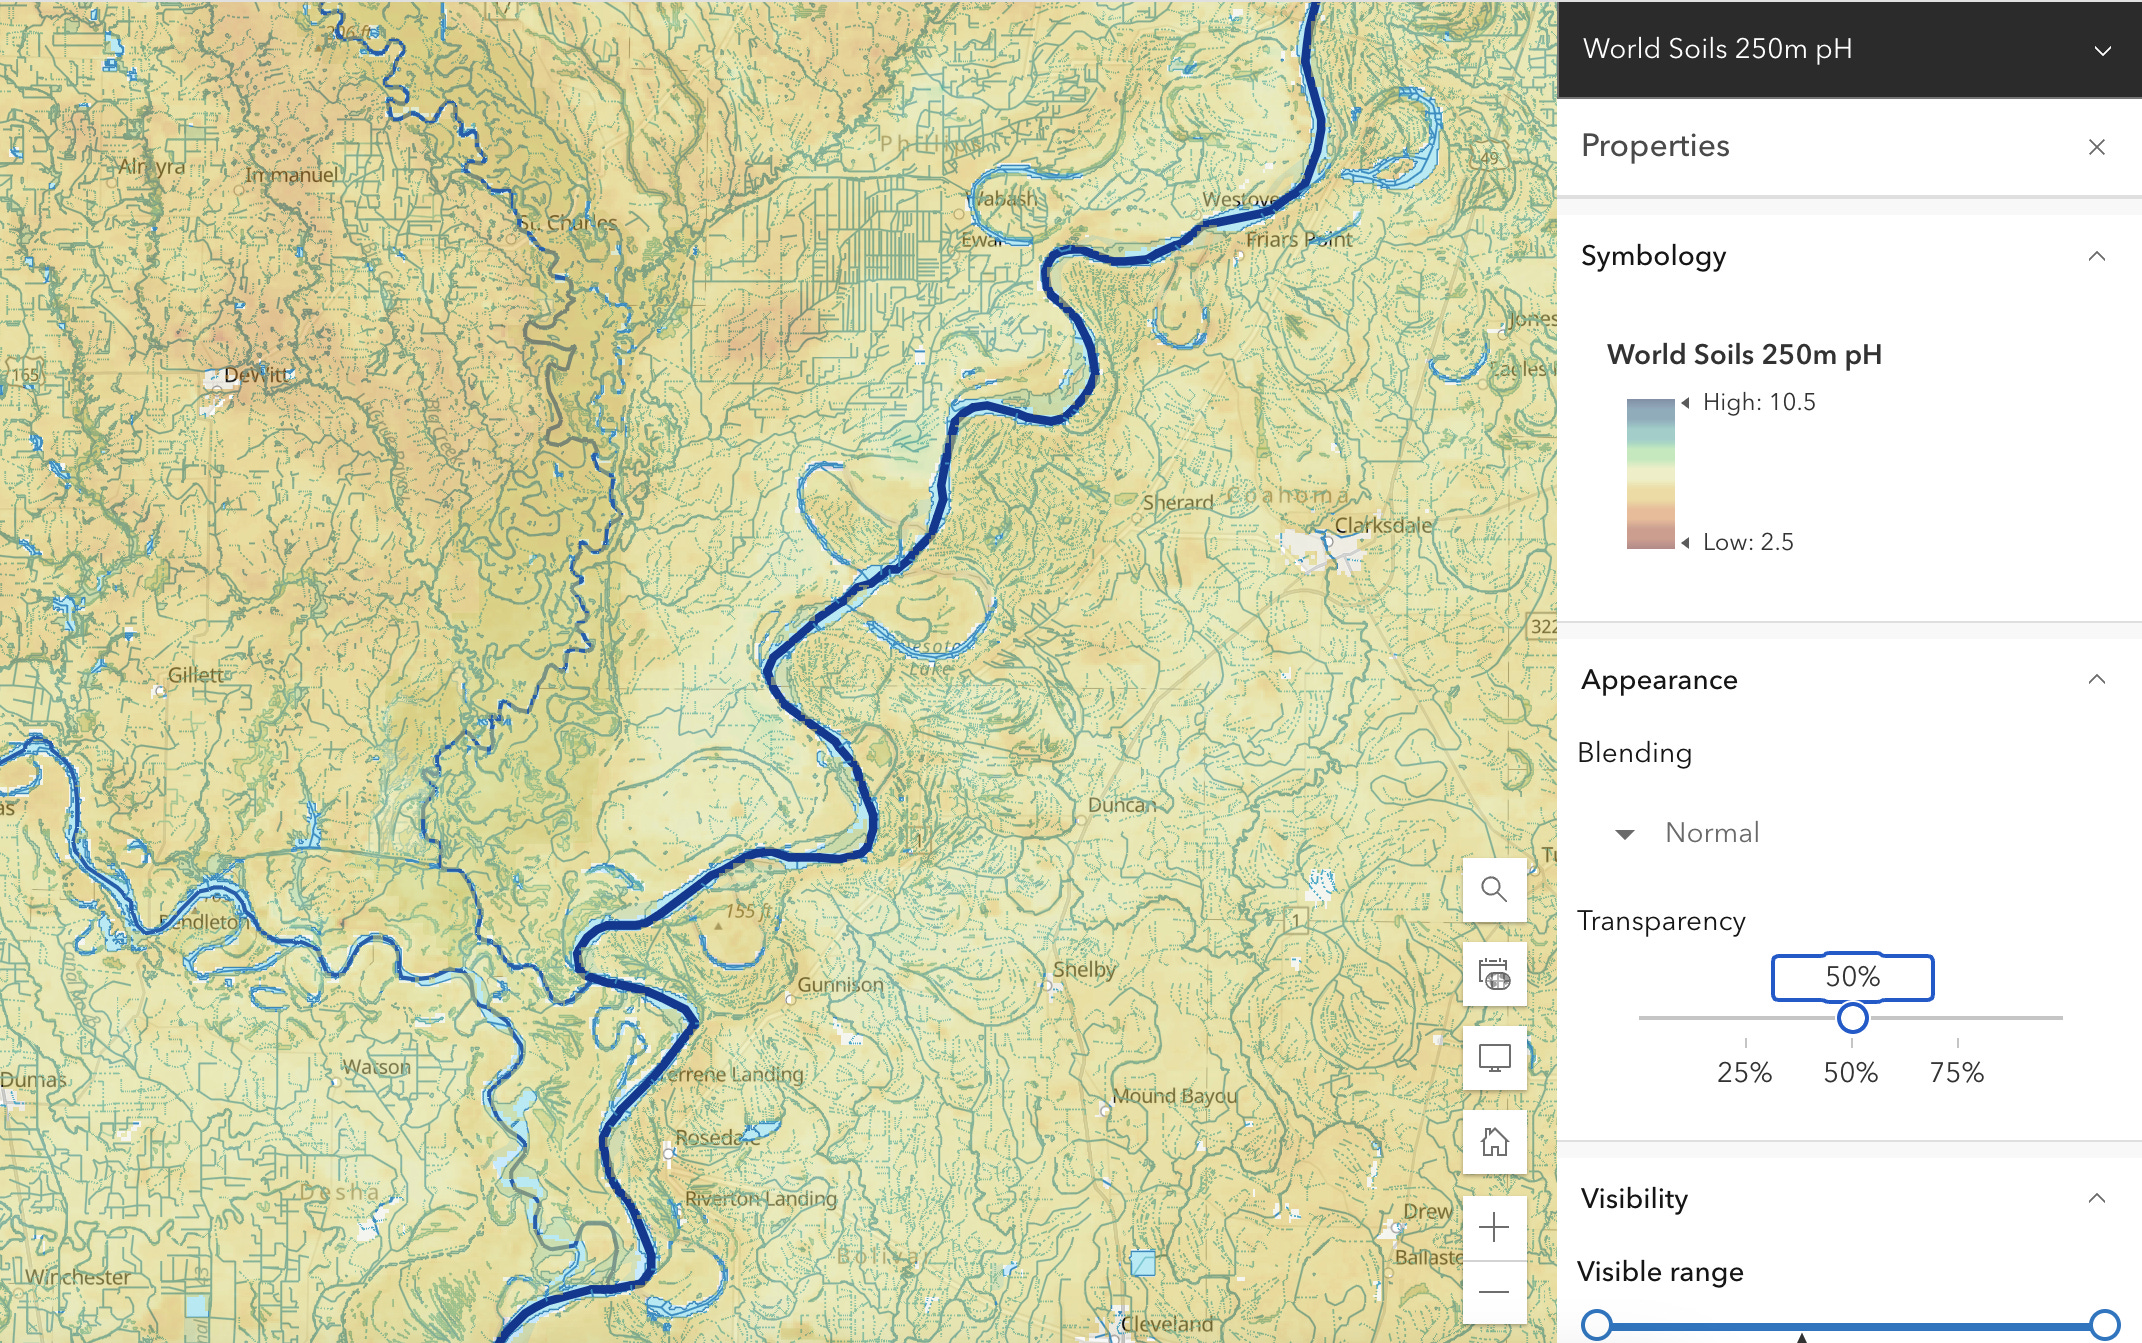Click the Immanuel map label
The image size is (2142, 1343).
[x=291, y=175]
